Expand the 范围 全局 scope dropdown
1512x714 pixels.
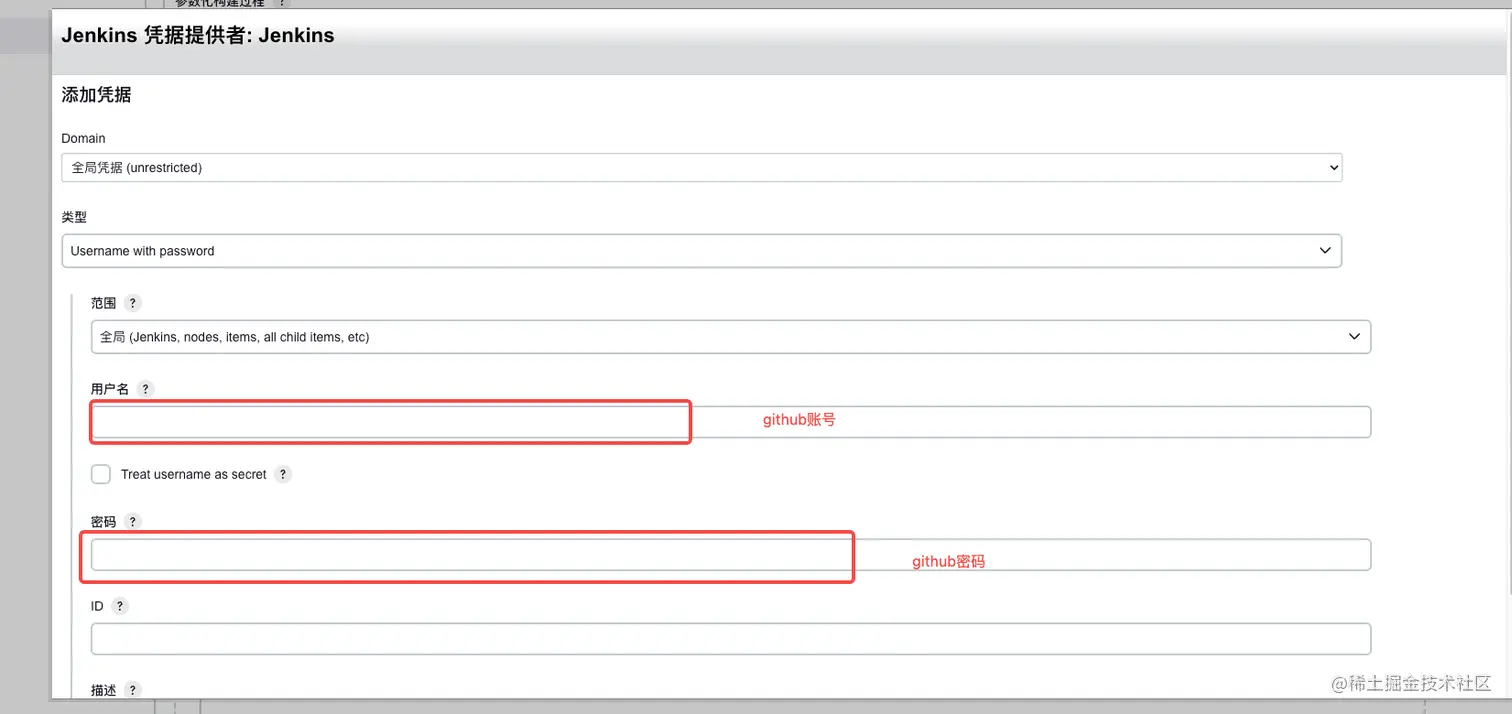[x=731, y=337]
